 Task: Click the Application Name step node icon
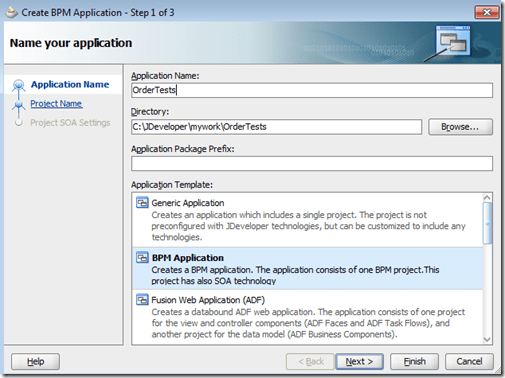click(19, 85)
